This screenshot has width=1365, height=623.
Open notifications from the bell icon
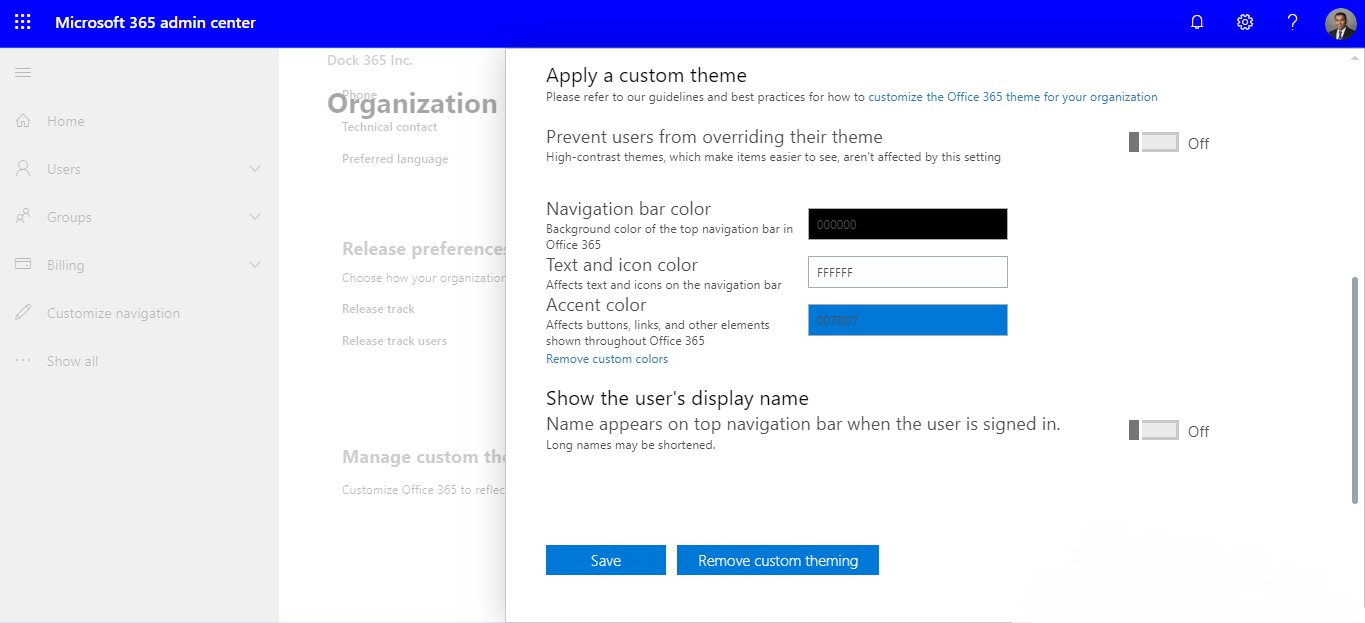pos(1196,21)
